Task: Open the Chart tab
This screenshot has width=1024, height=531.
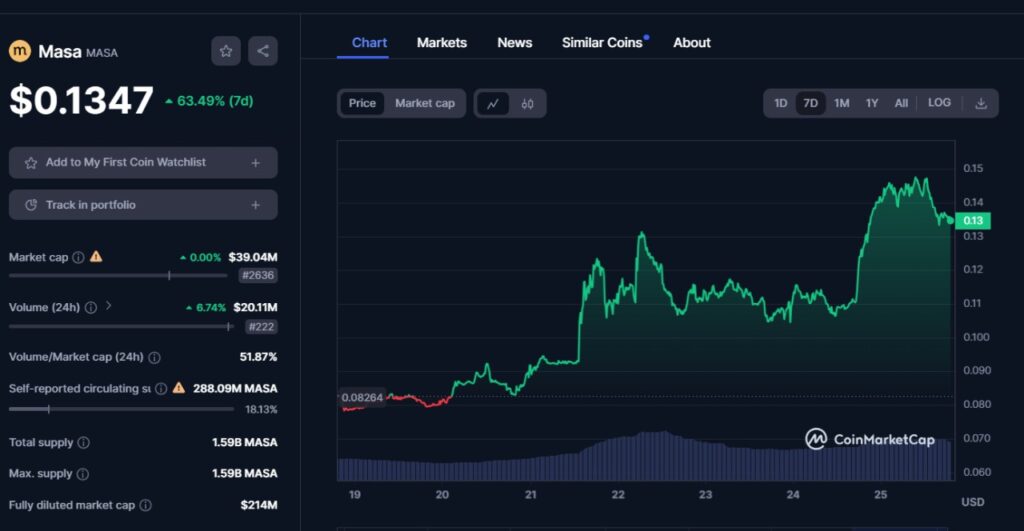Action: [369, 42]
